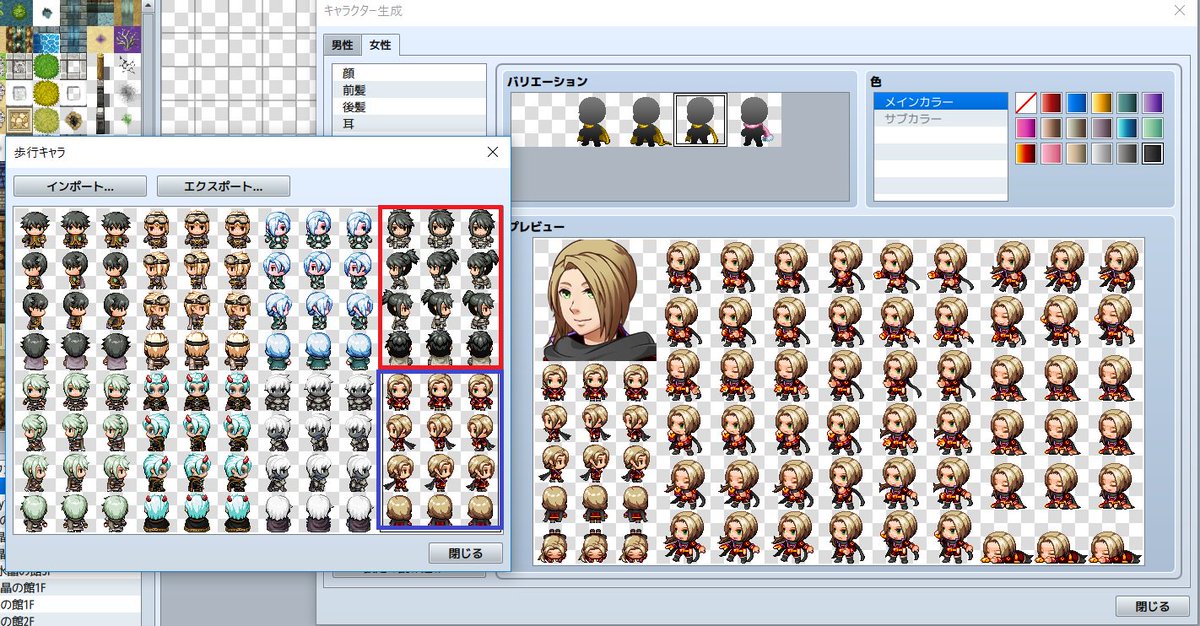
Task: Pick the pink color swatch
Action: (1051, 154)
